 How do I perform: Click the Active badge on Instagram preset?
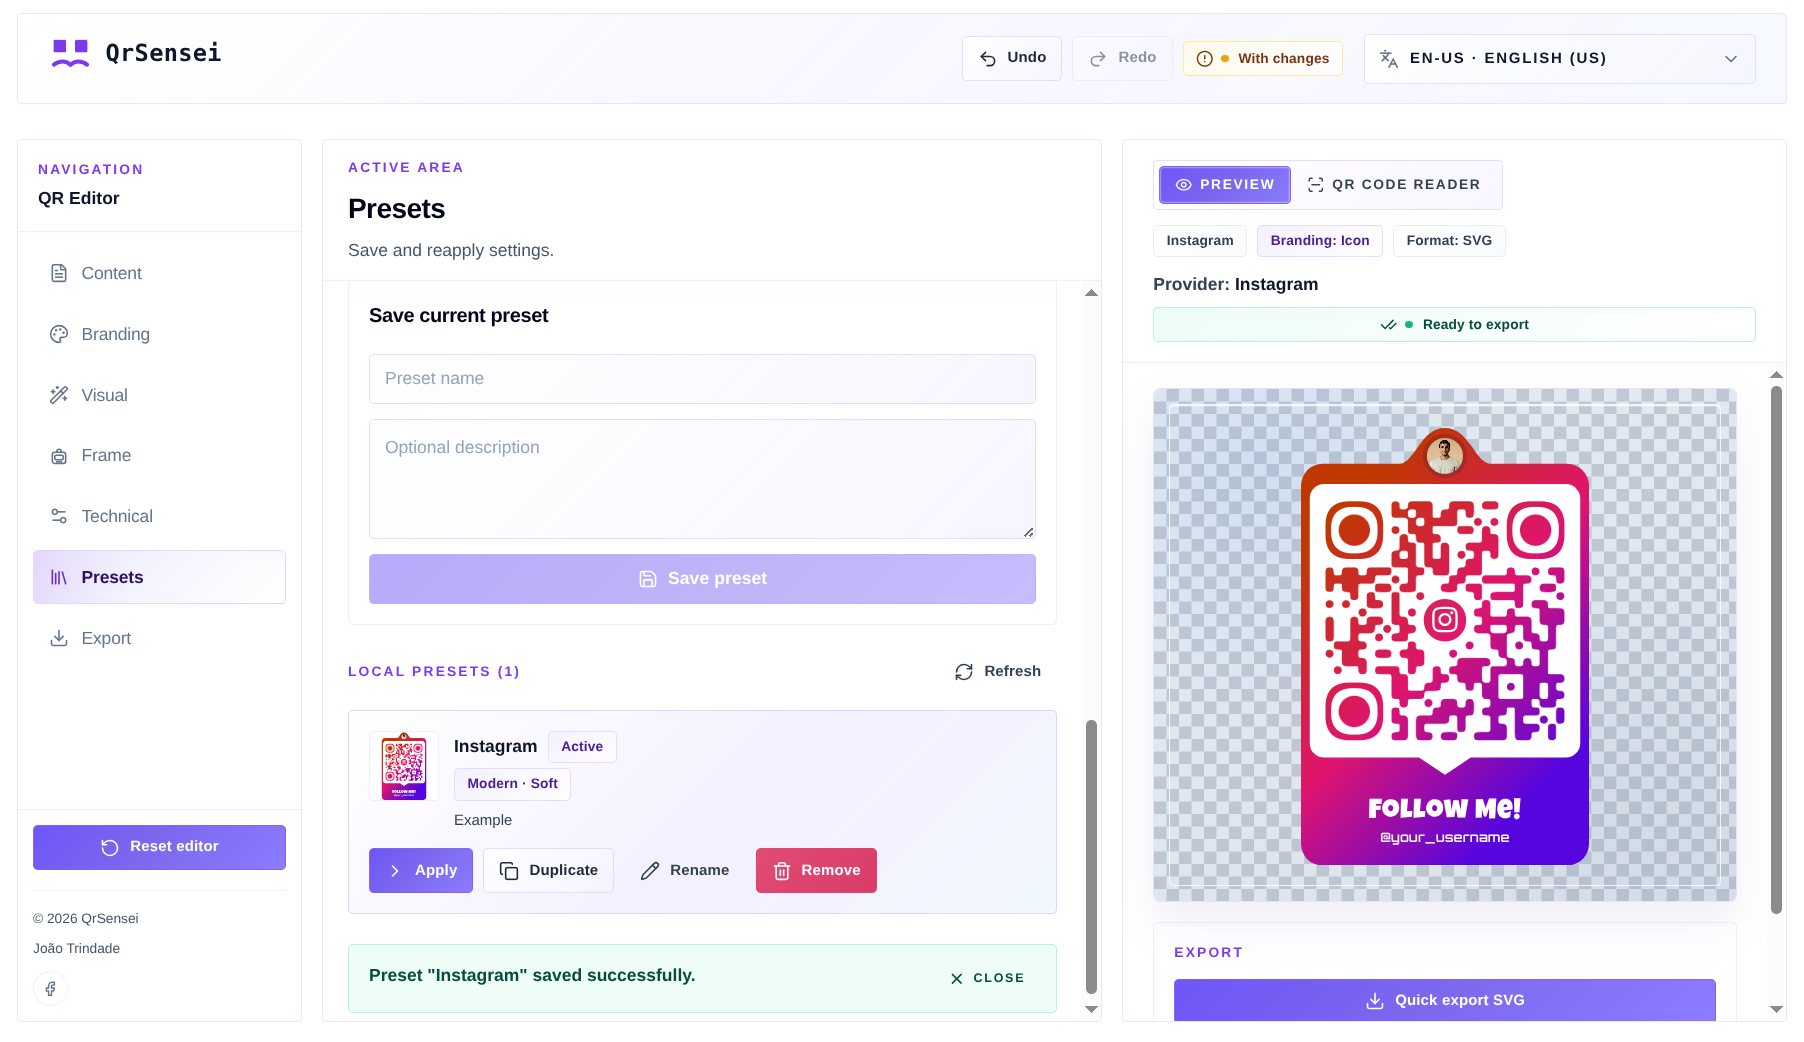click(x=582, y=747)
